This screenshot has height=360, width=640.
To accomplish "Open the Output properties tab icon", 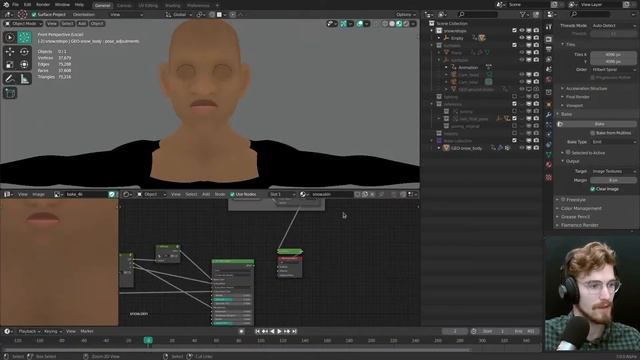I will [549, 49].
